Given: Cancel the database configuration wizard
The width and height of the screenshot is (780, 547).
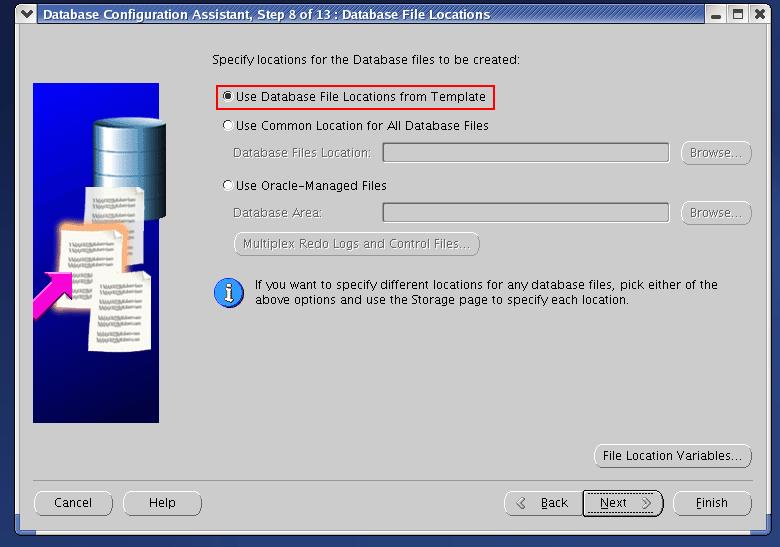Looking at the screenshot, I should (73, 503).
